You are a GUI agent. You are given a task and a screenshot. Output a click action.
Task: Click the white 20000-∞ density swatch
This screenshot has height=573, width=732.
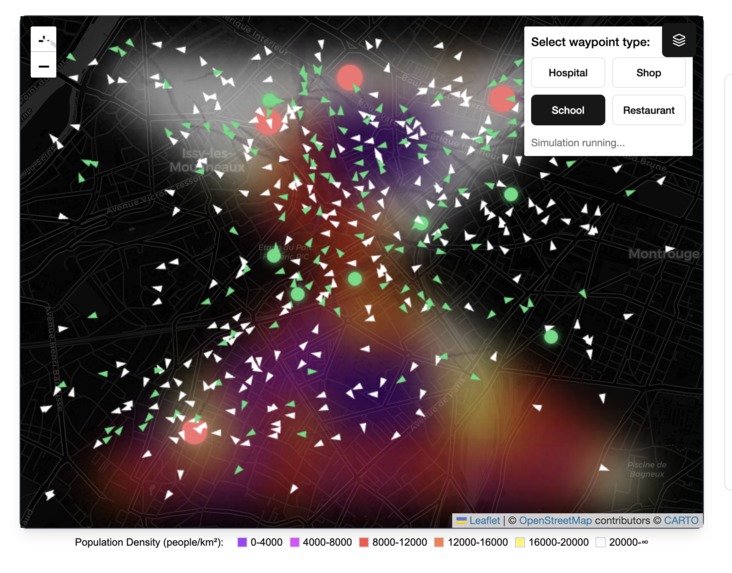click(600, 542)
